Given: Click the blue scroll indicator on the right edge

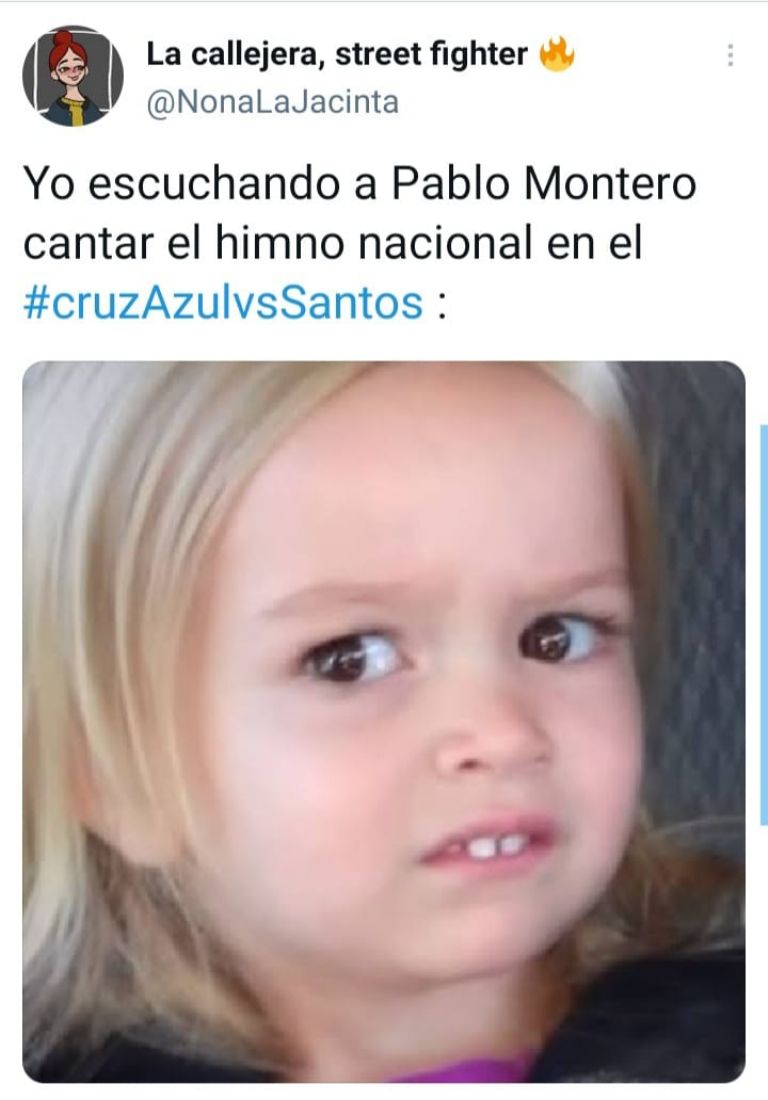Looking at the screenshot, I should click(x=763, y=624).
